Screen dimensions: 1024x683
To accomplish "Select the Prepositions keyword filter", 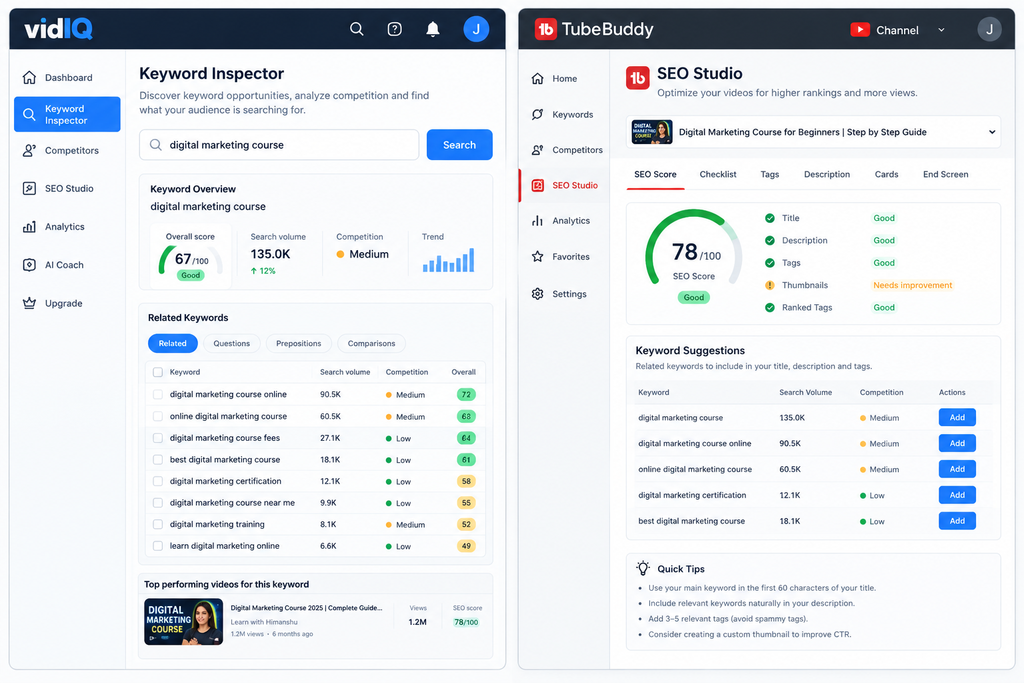I will point(298,343).
